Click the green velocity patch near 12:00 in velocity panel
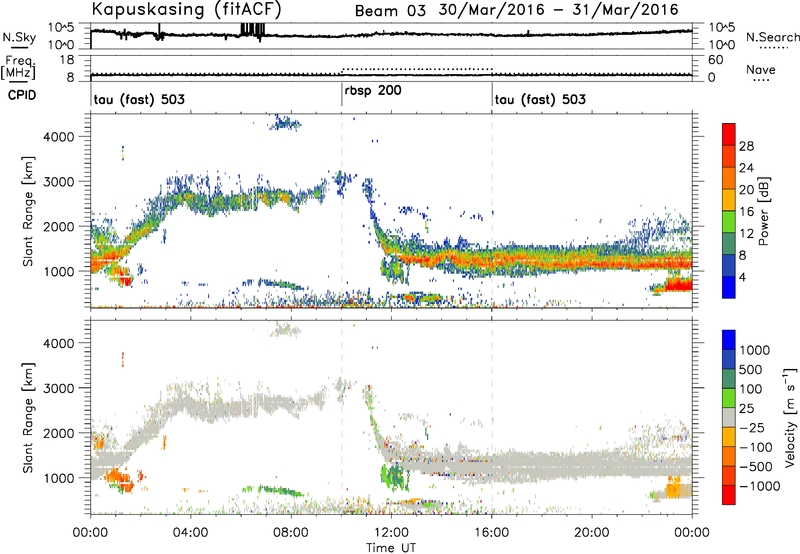Screen dimensions: 800x554 395,475
